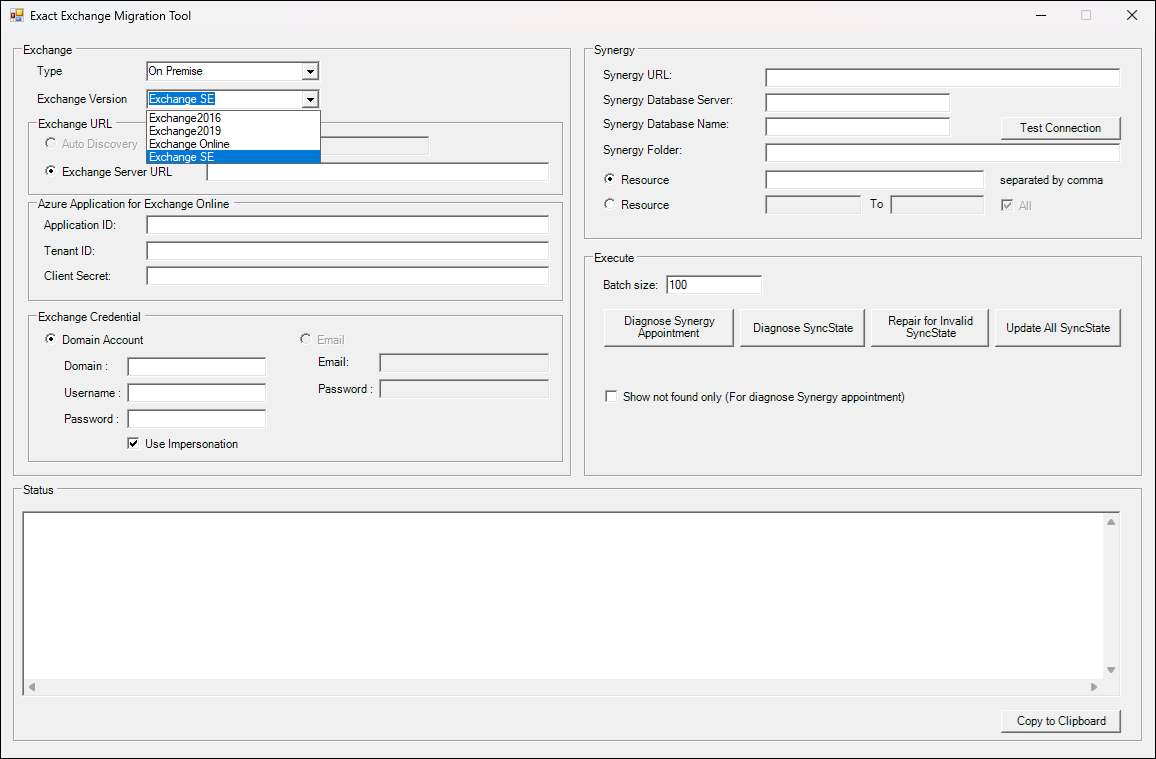Click Repair for Invalid SyncState
Screen dimensions: 1156x759
point(930,328)
